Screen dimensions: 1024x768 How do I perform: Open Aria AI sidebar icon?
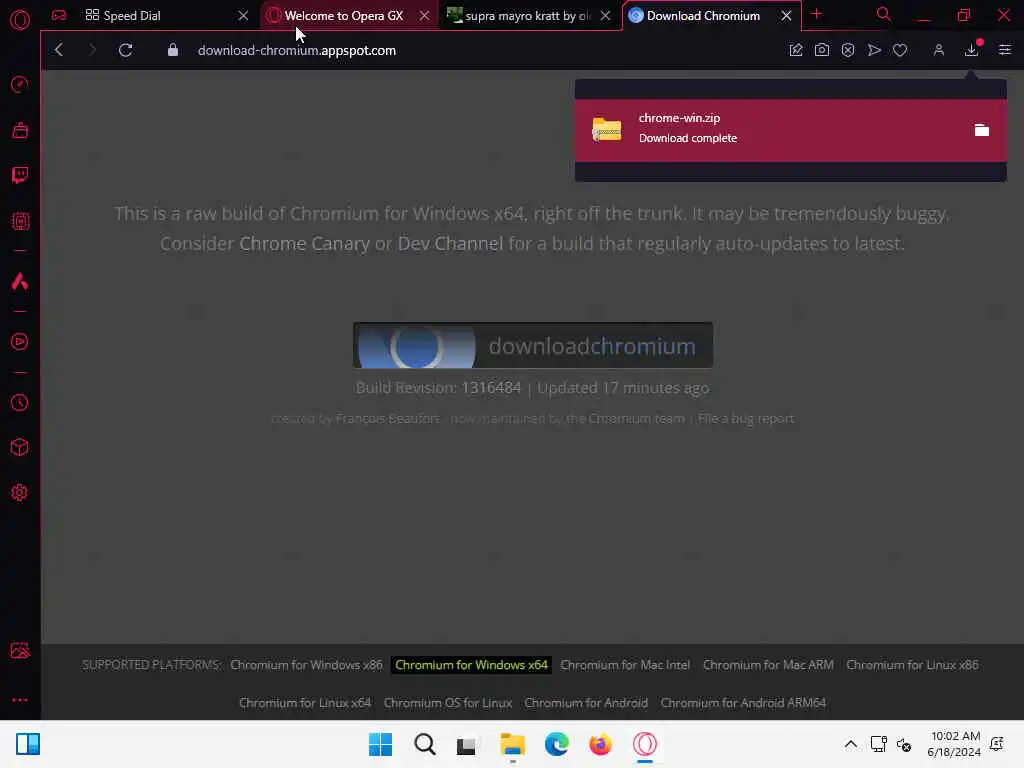[20, 281]
